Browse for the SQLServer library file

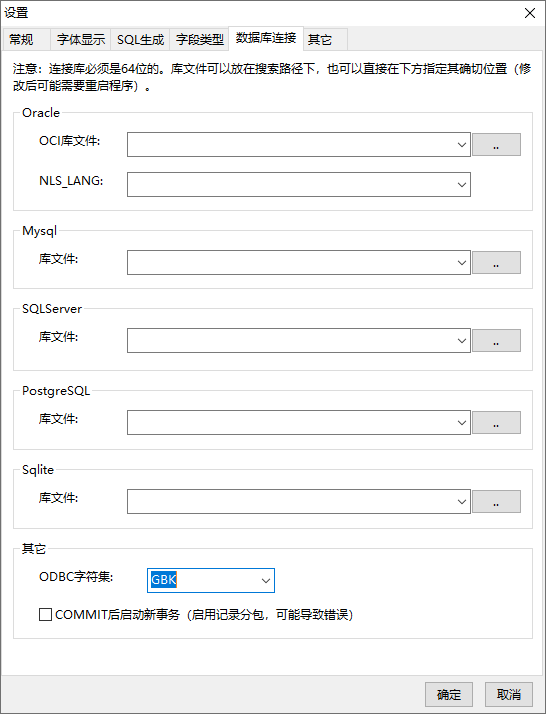pyautogui.click(x=496, y=340)
